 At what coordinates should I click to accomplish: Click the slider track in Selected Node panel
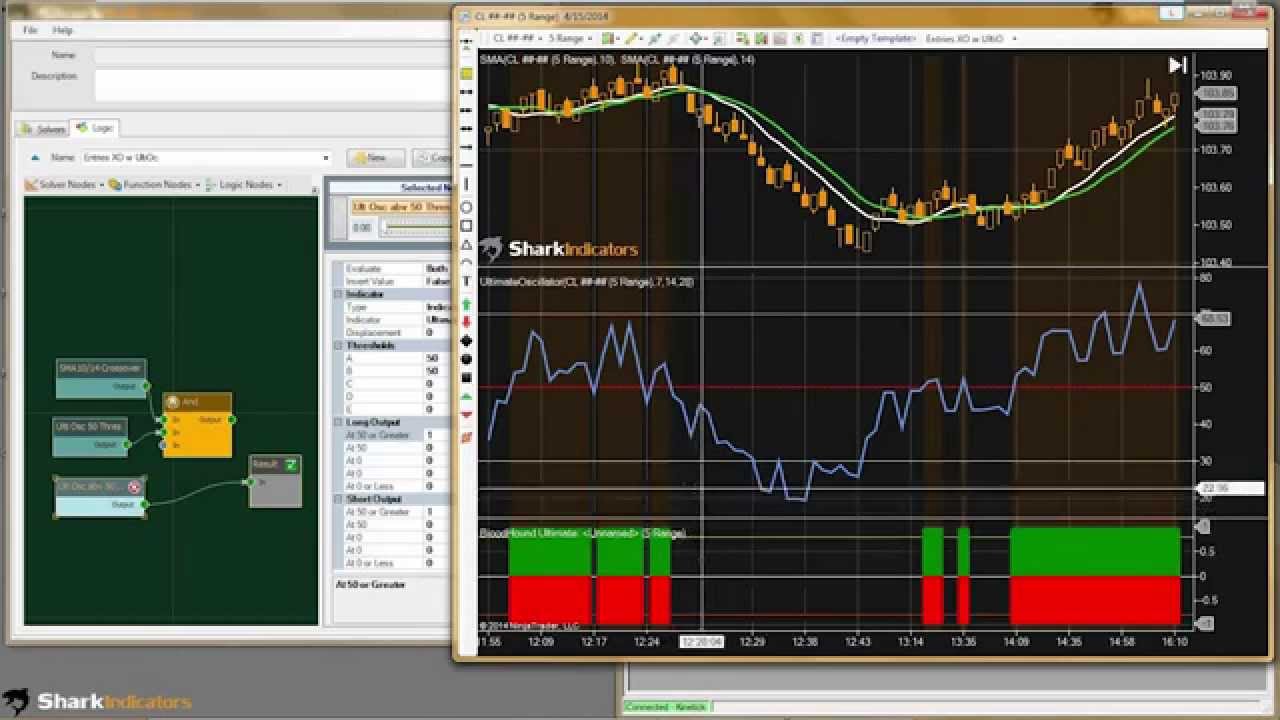pos(417,228)
